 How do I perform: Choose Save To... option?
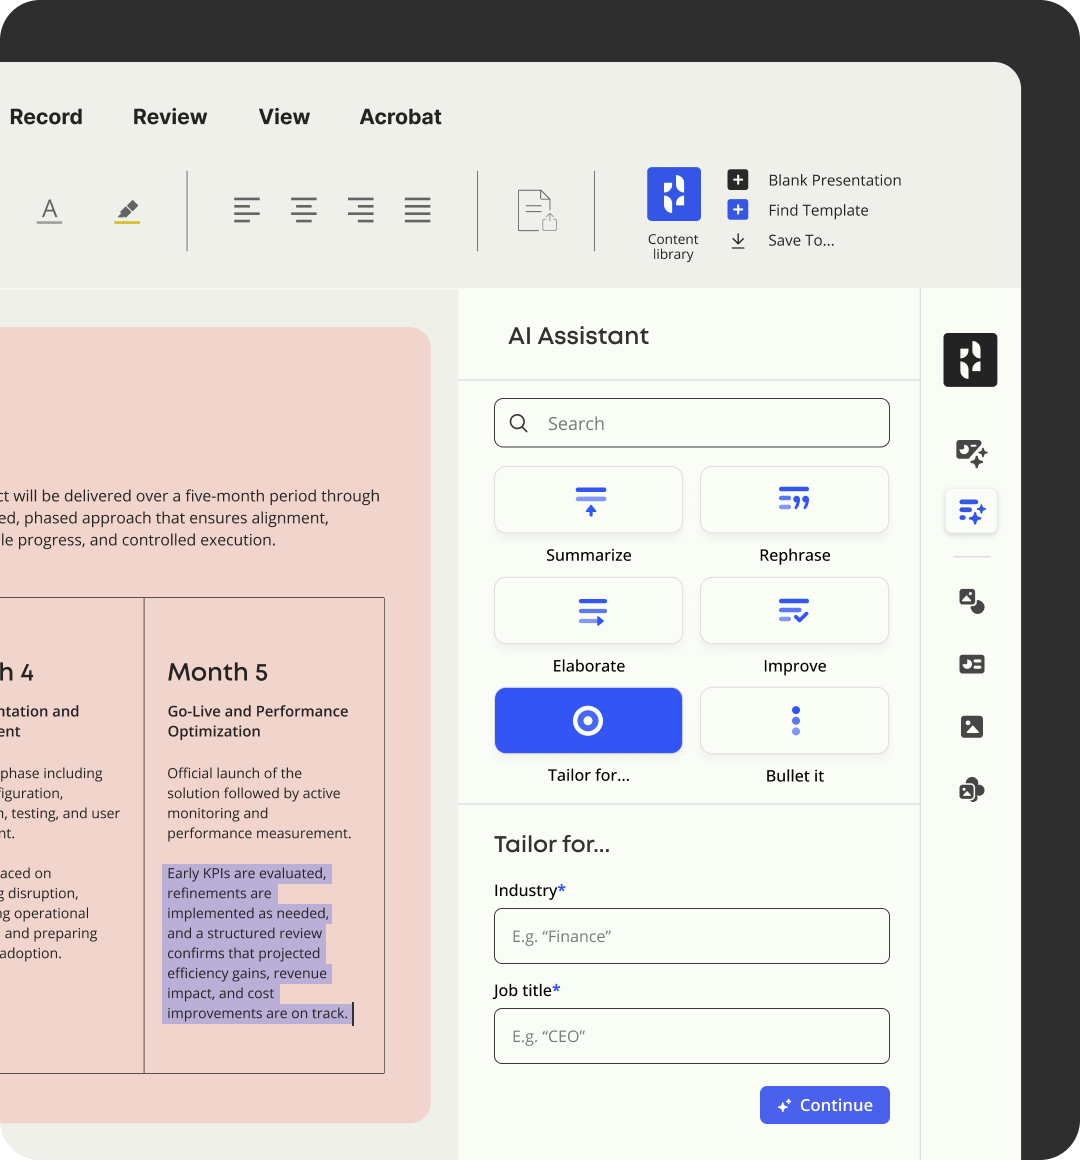[800, 240]
